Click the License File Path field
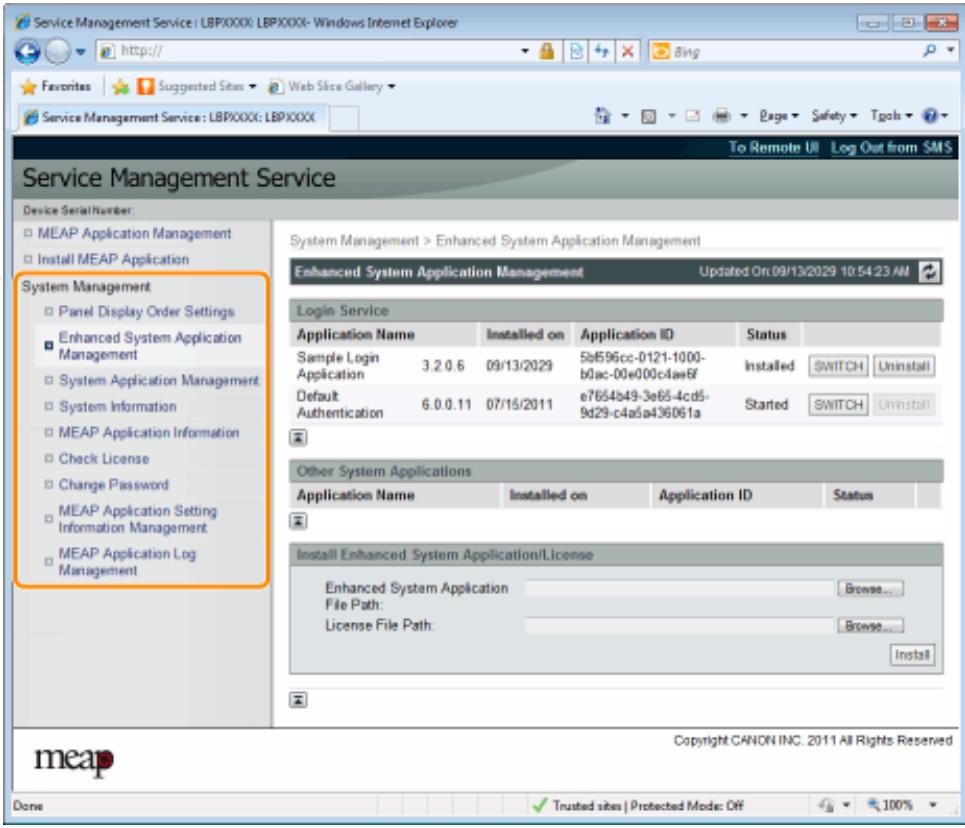 [679, 626]
